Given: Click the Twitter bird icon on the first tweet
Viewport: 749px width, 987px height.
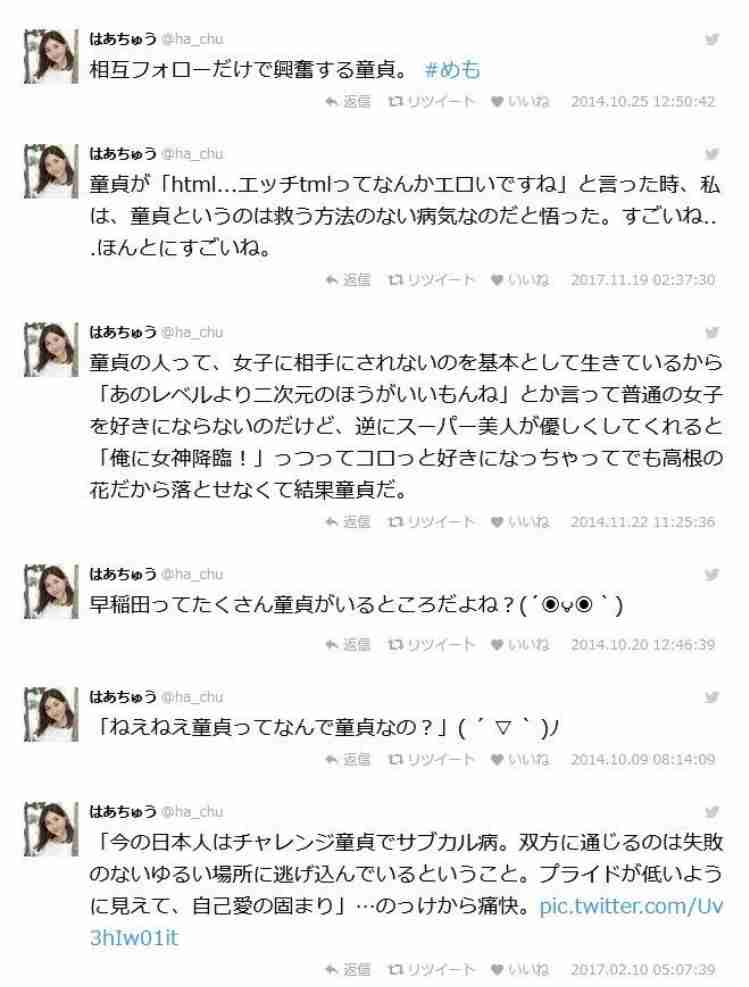Looking at the screenshot, I should (711, 39).
